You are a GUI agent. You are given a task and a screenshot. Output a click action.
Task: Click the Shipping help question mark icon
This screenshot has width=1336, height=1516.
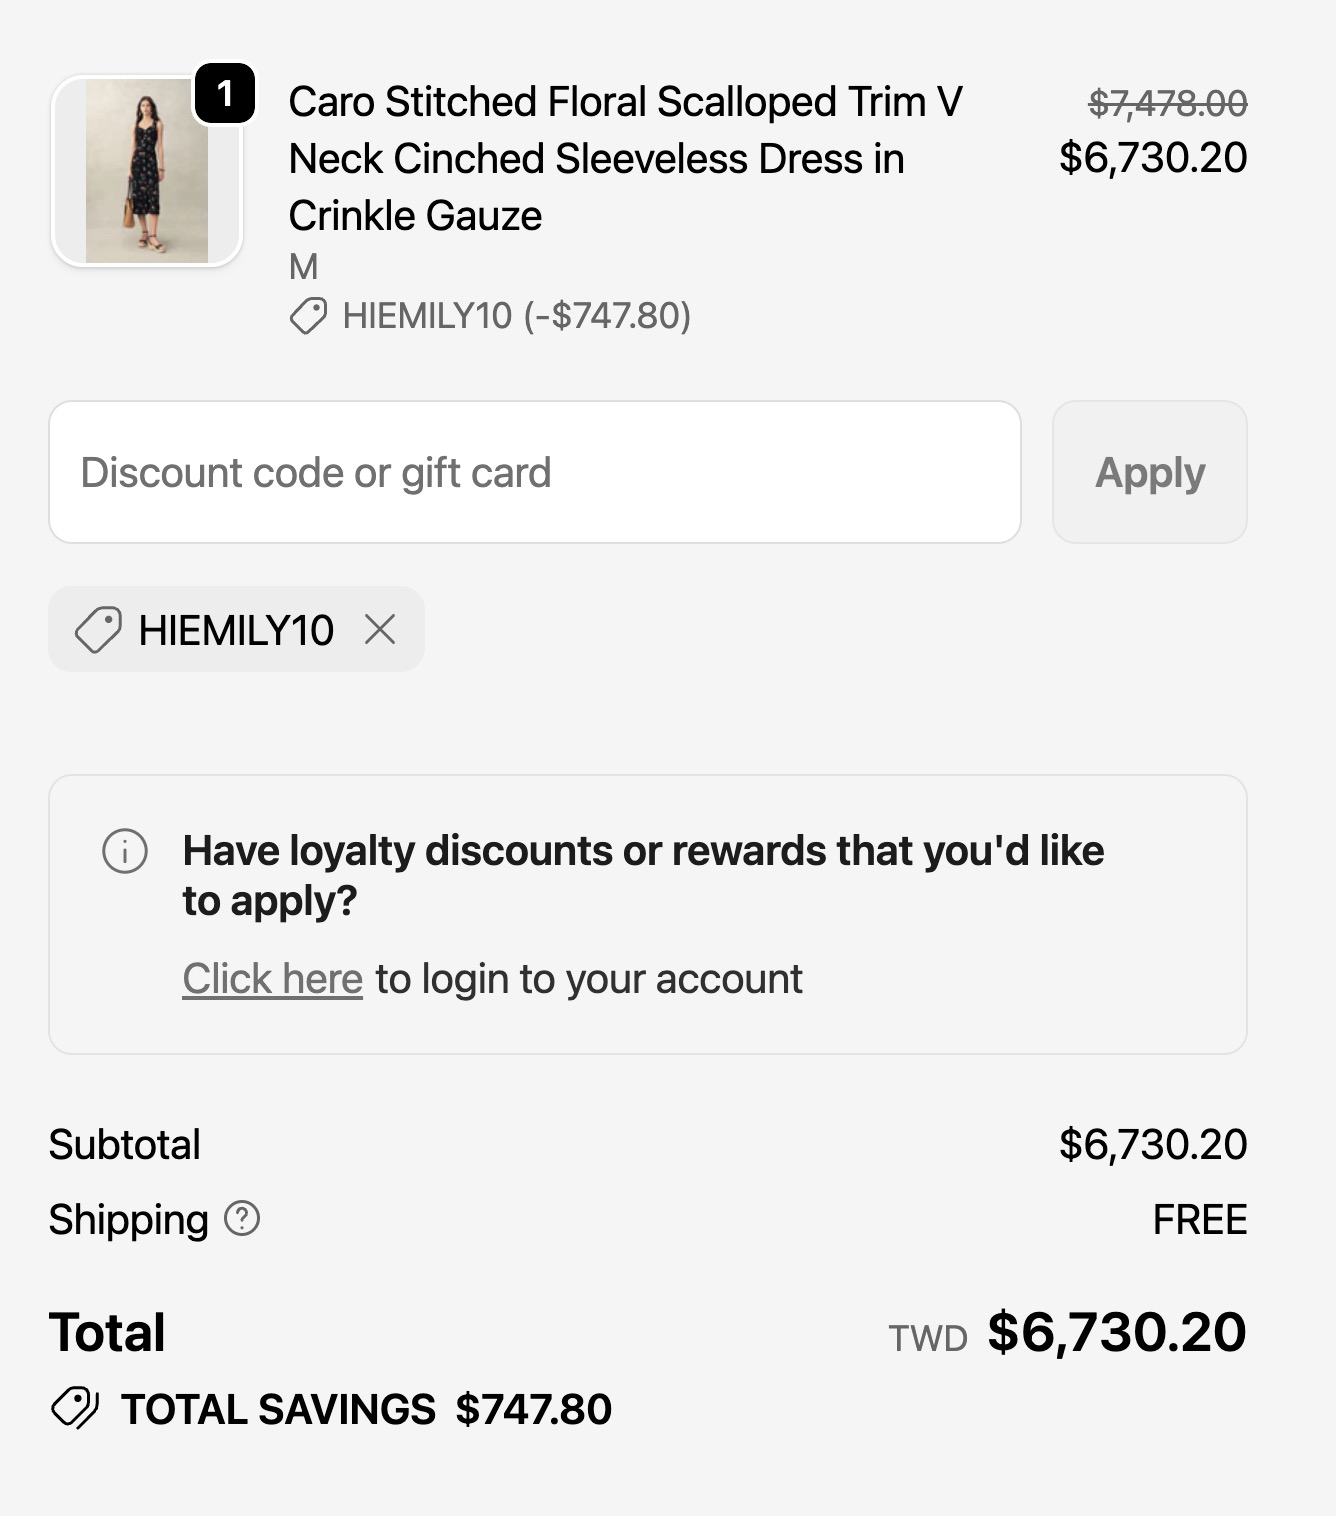(242, 1218)
